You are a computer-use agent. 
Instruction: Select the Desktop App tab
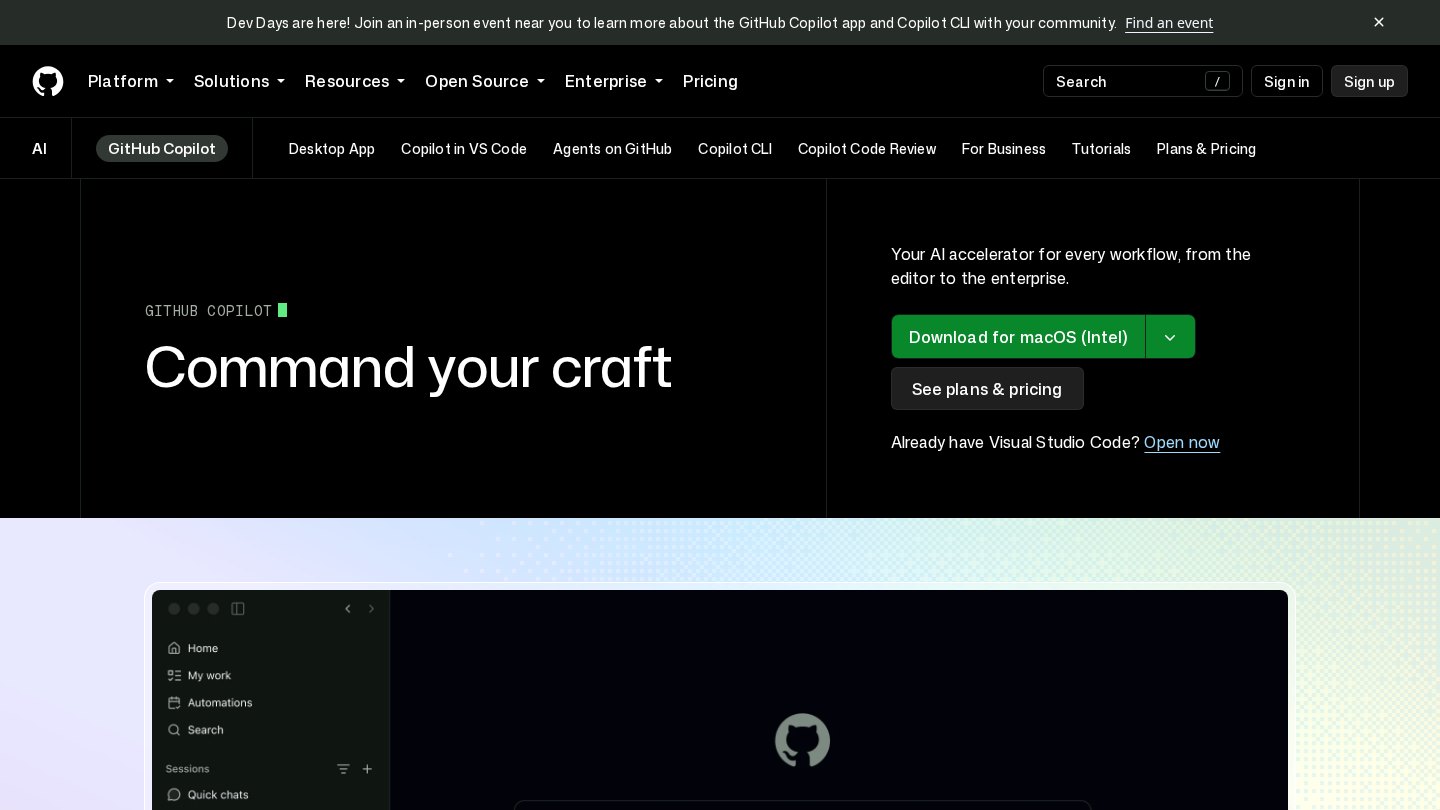coord(332,149)
